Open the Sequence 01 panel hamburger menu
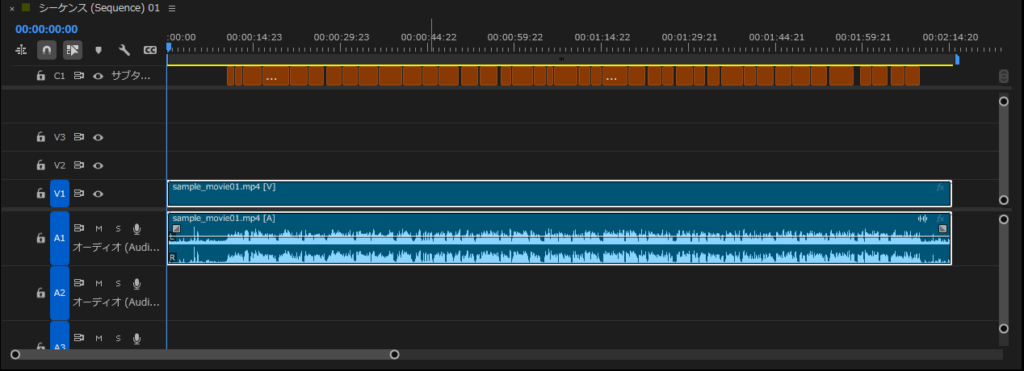The height and width of the screenshot is (371, 1024). pos(172,8)
